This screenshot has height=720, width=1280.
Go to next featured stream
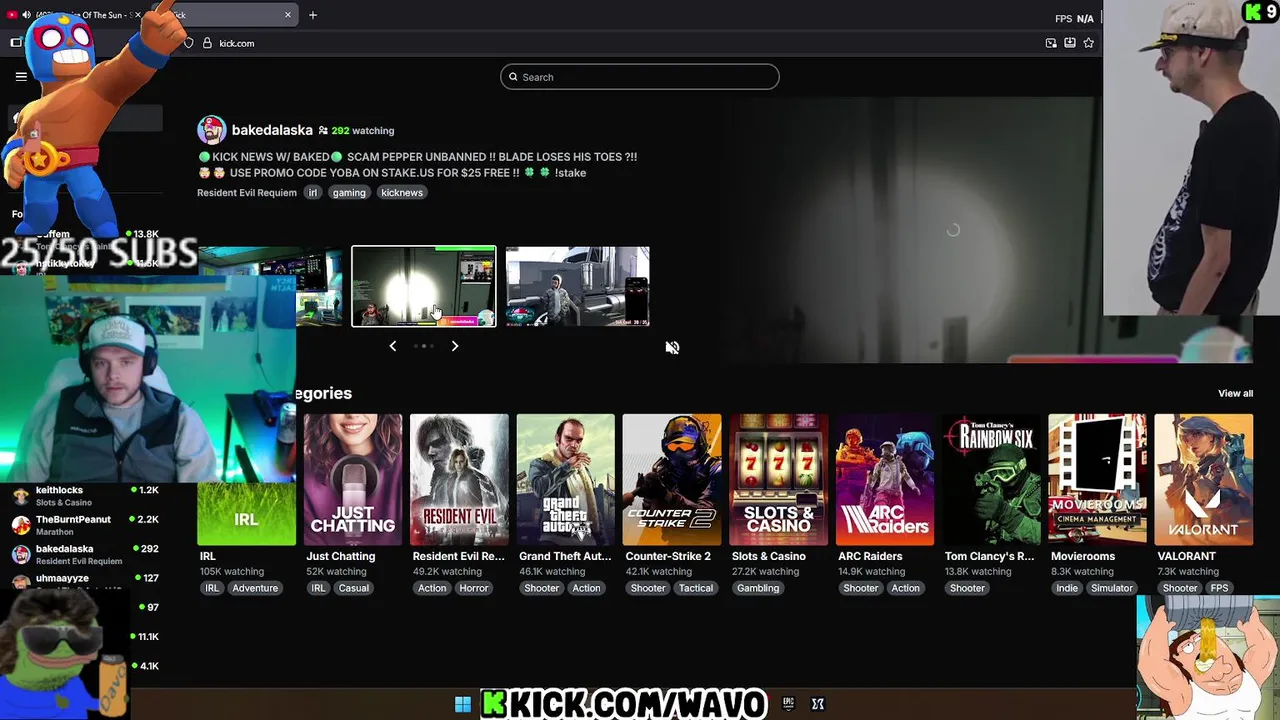click(x=454, y=346)
